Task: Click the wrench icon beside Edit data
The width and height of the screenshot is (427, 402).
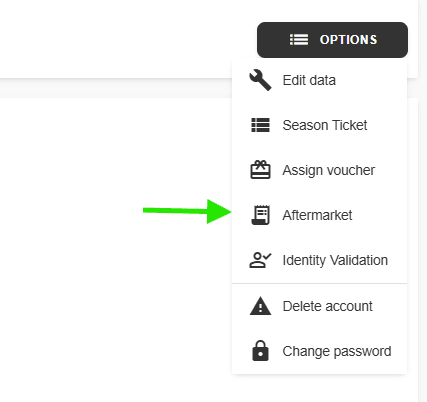Action: pyautogui.click(x=260, y=80)
